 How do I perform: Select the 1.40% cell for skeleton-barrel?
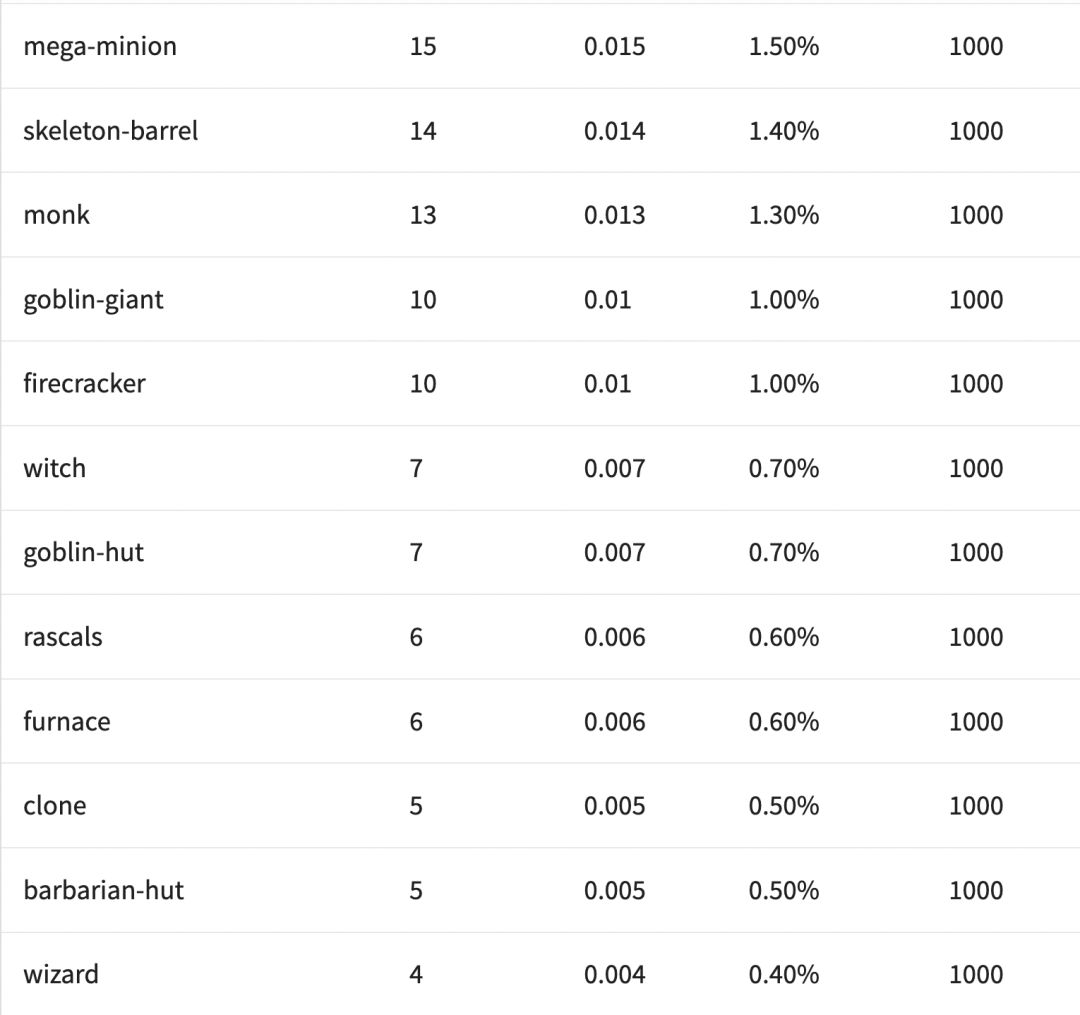coord(784,131)
